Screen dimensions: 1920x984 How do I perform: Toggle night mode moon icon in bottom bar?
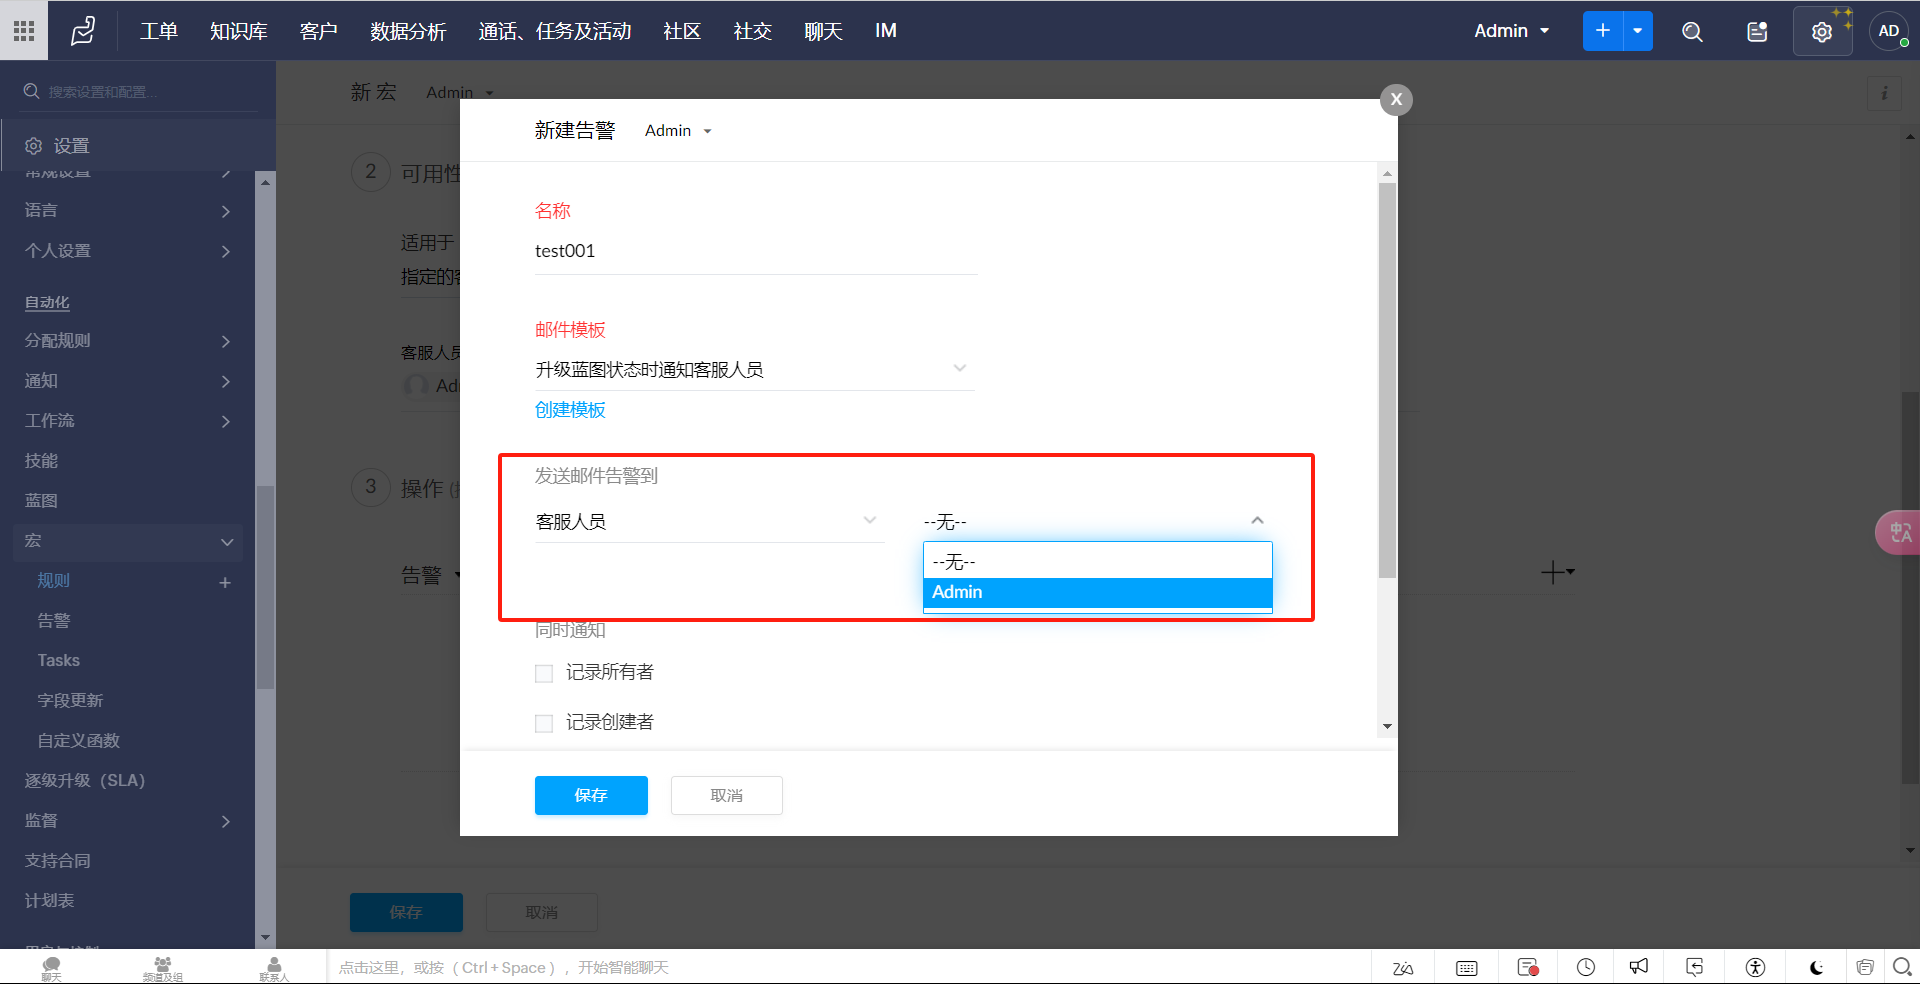[x=1816, y=967]
